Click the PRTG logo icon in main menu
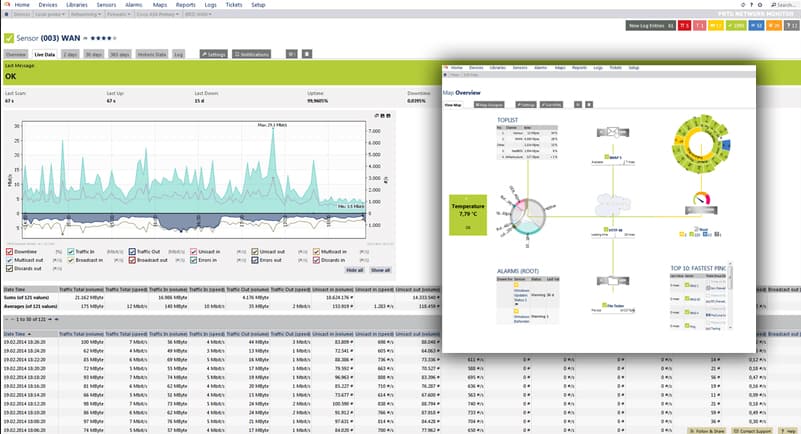 (x=7, y=4)
